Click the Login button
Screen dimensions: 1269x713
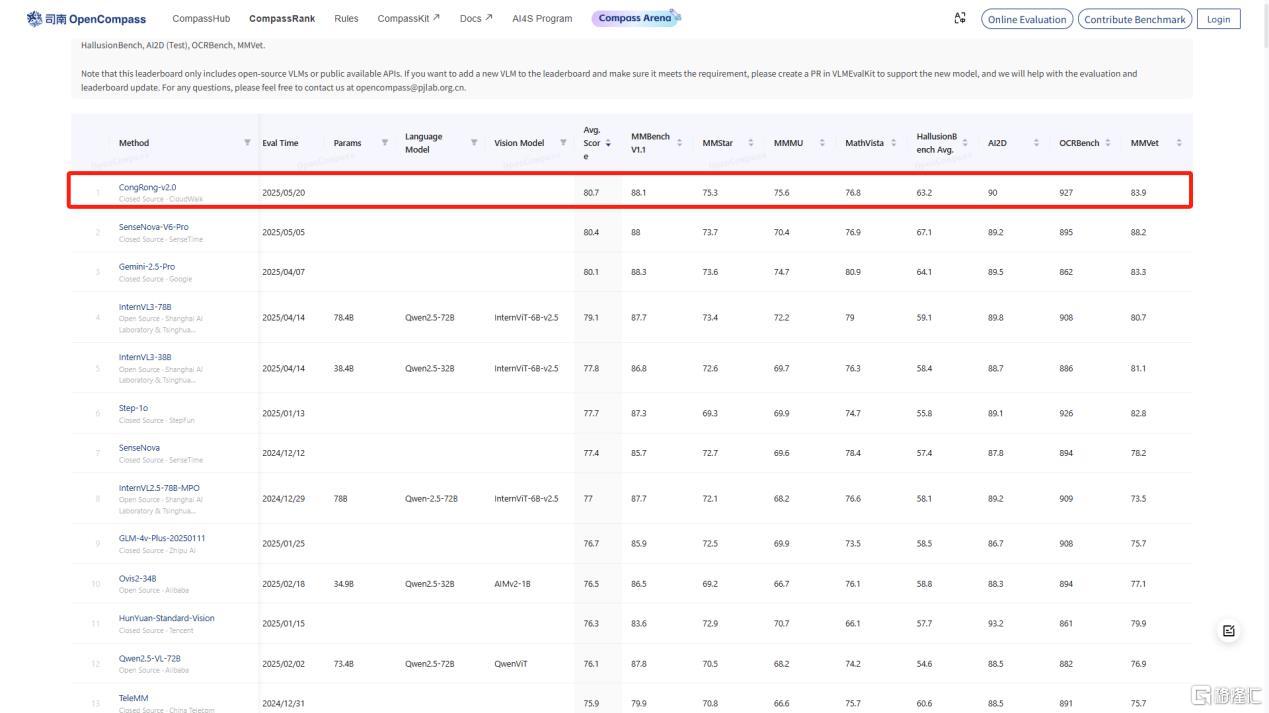tap(1218, 19)
